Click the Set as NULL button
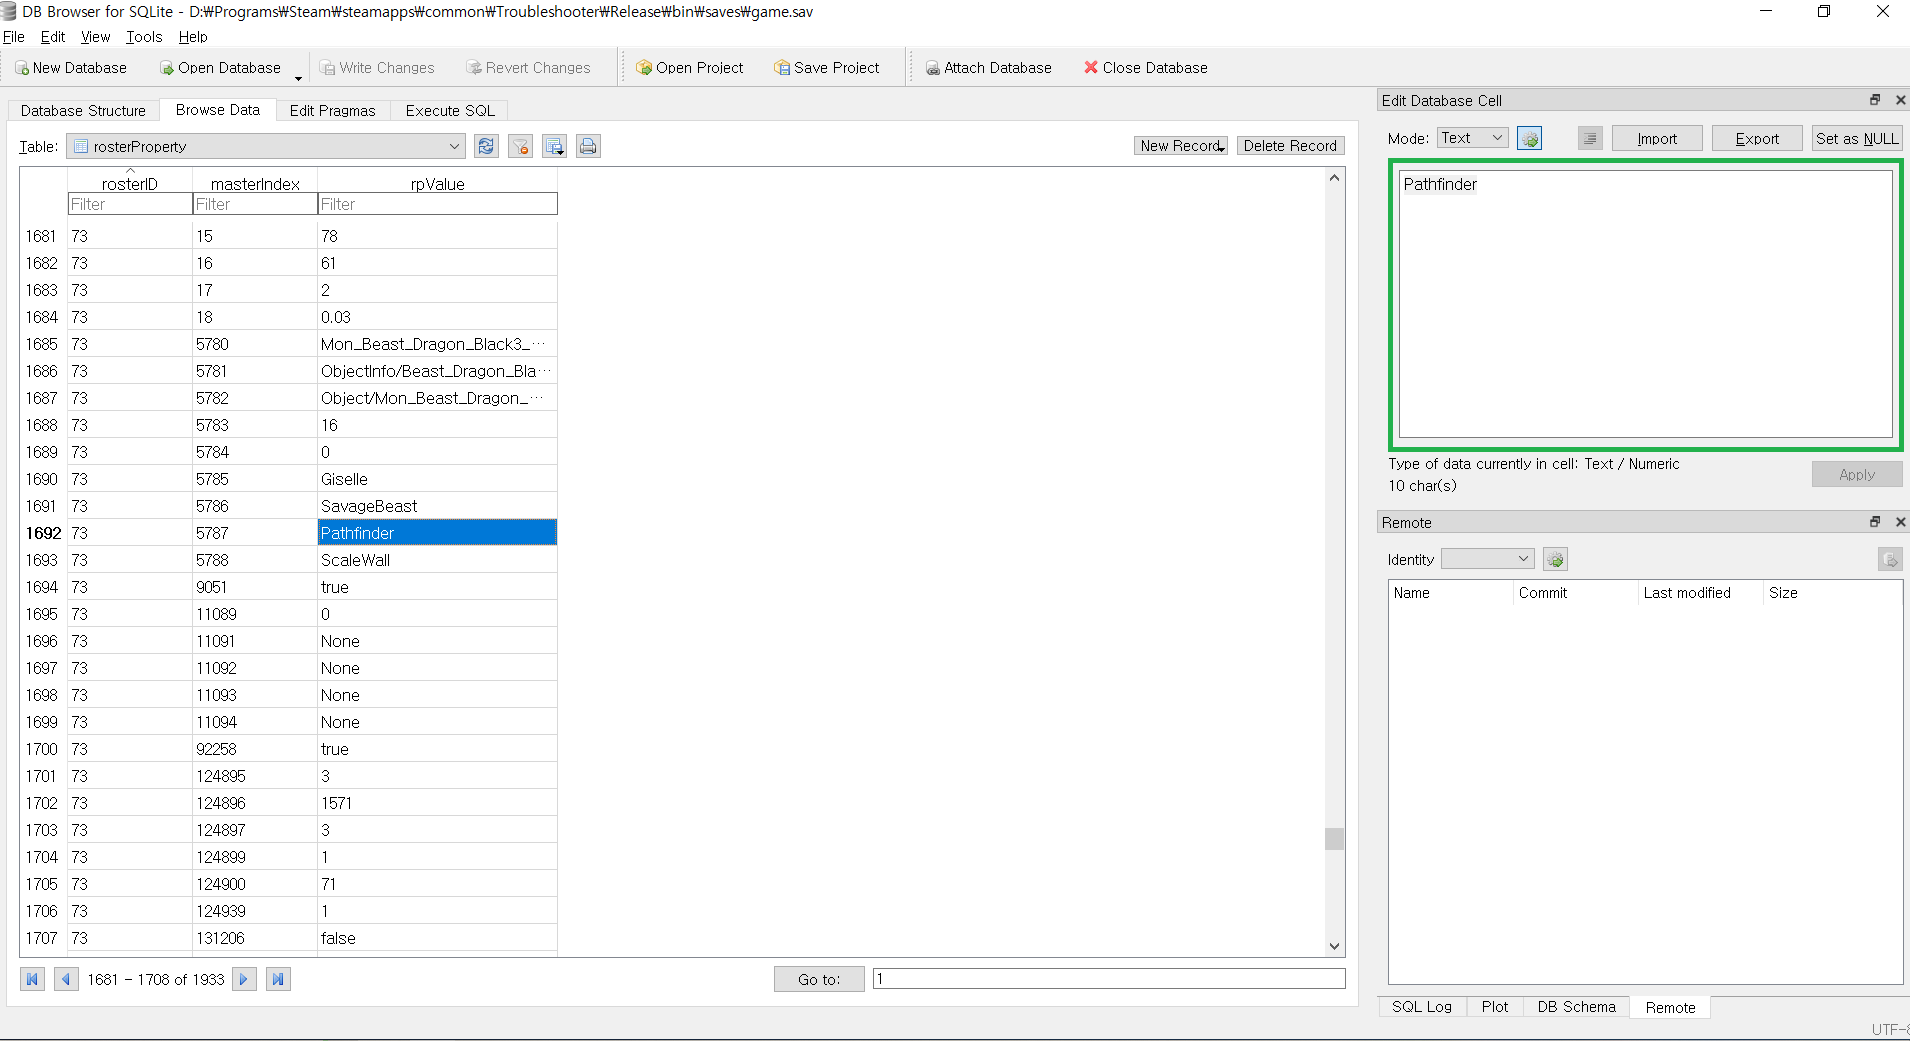This screenshot has width=1910, height=1041. click(x=1857, y=138)
